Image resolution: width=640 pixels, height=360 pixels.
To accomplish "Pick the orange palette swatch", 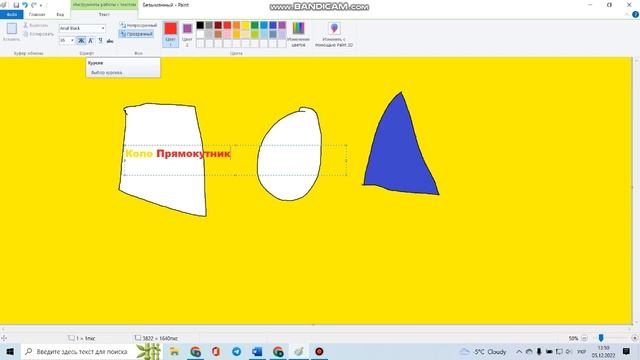I will 236,25.
